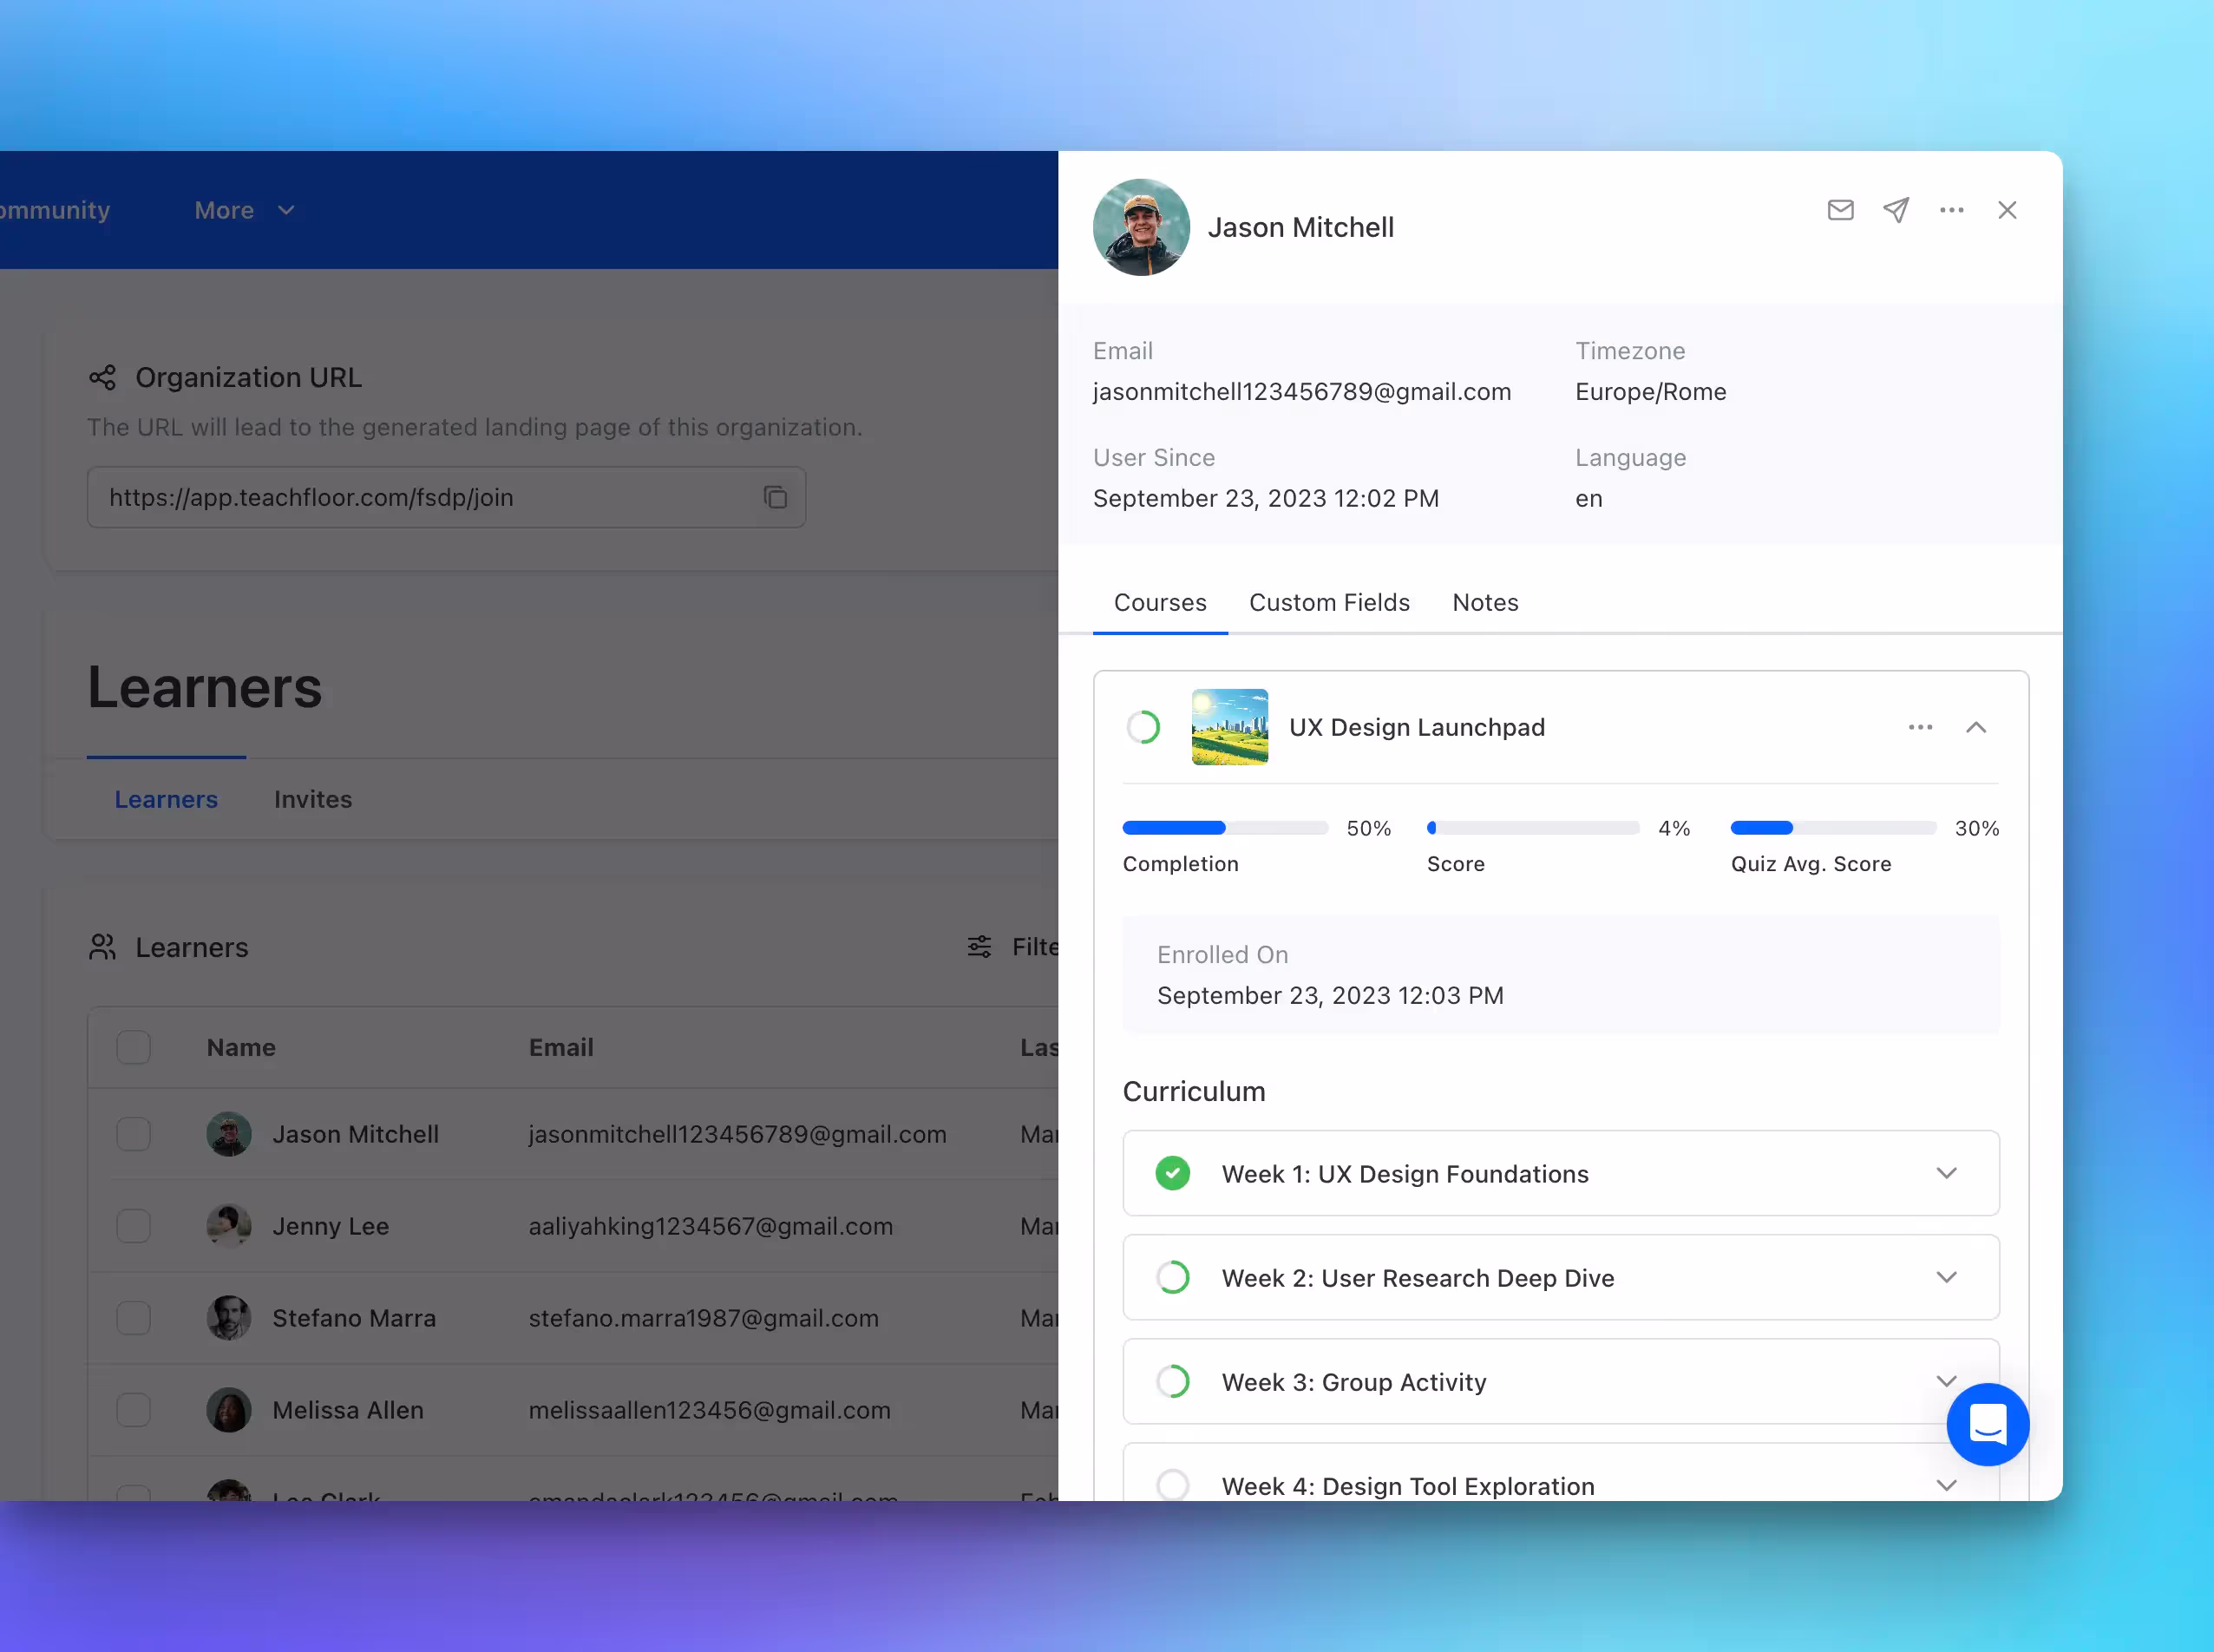This screenshot has height=1652, width=2214.
Task: Open the three-dot menu beside learner name
Action: click(x=1951, y=210)
